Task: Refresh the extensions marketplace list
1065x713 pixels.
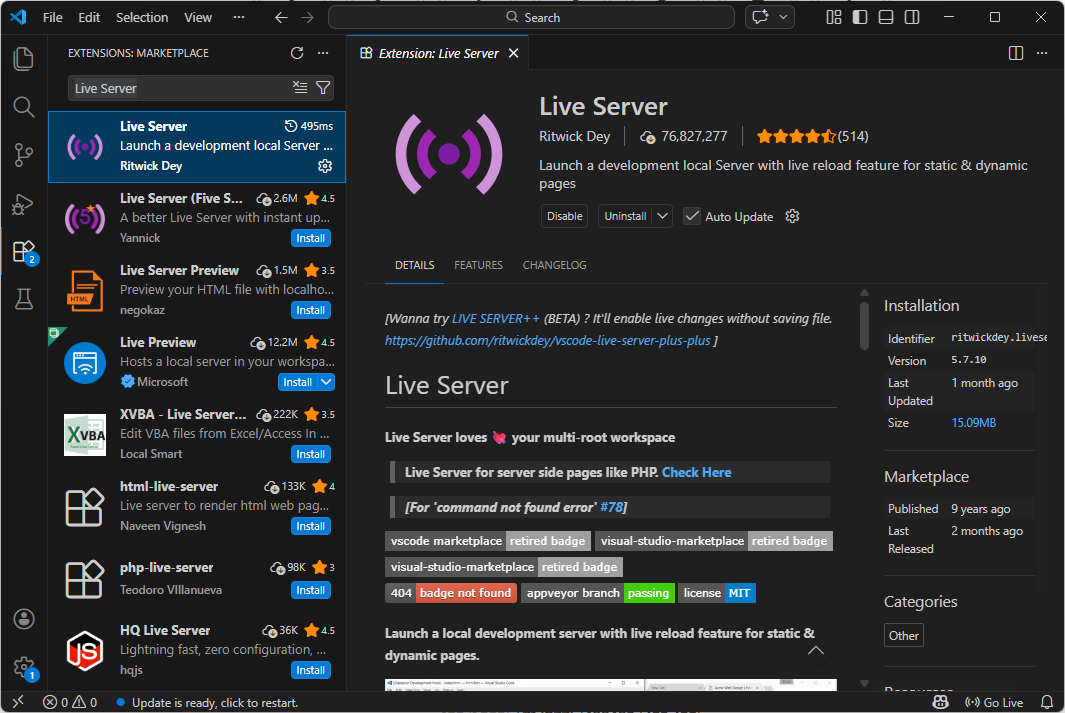Action: click(296, 53)
